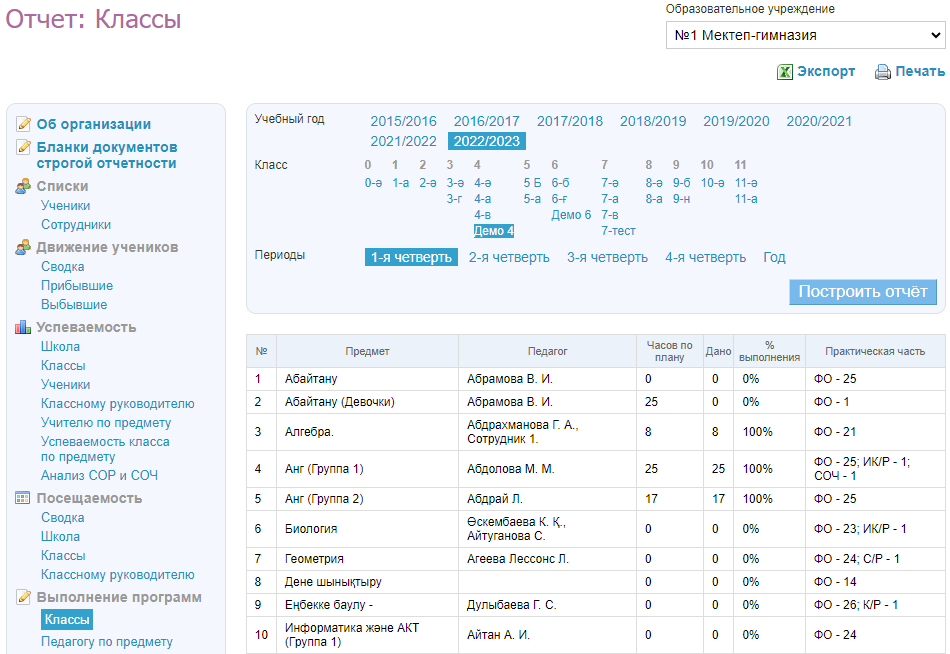Select the 2021/2022 school year

pyautogui.click(x=403, y=142)
